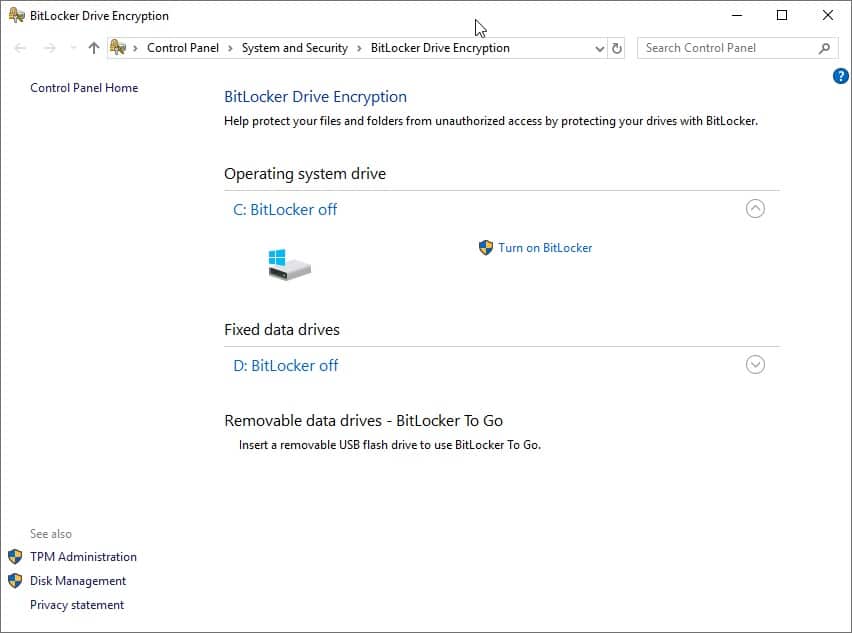The image size is (852, 633).
Task: Expand the address bar history dropdown
Action: pyautogui.click(x=599, y=48)
